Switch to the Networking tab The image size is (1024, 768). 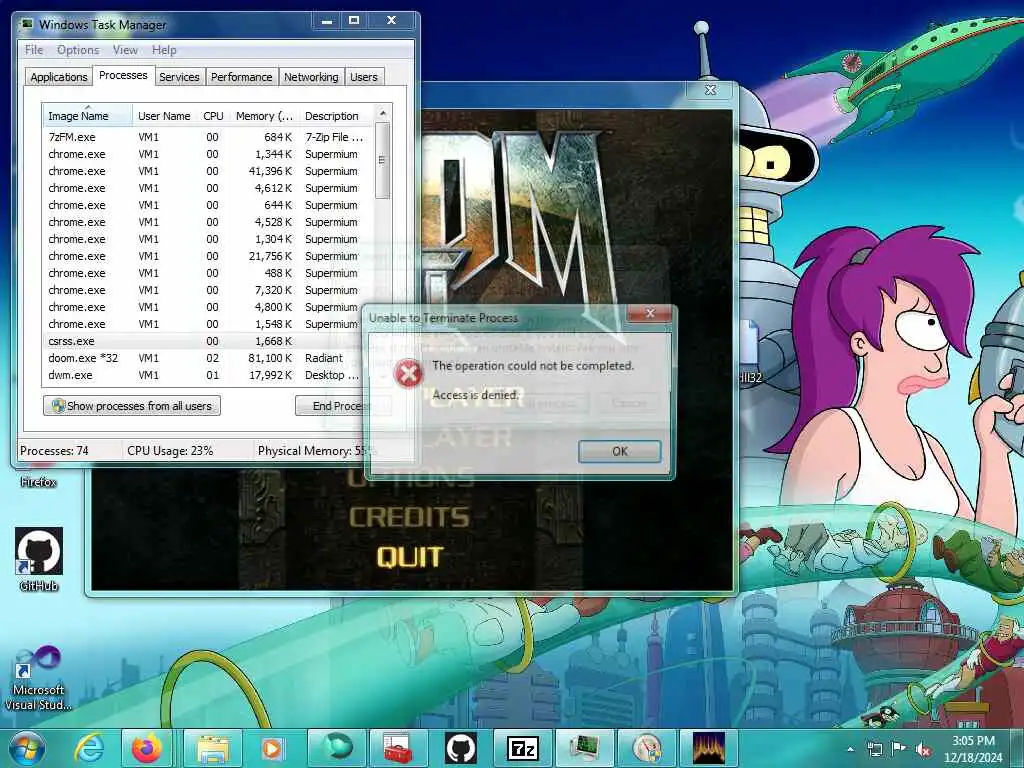click(x=311, y=76)
